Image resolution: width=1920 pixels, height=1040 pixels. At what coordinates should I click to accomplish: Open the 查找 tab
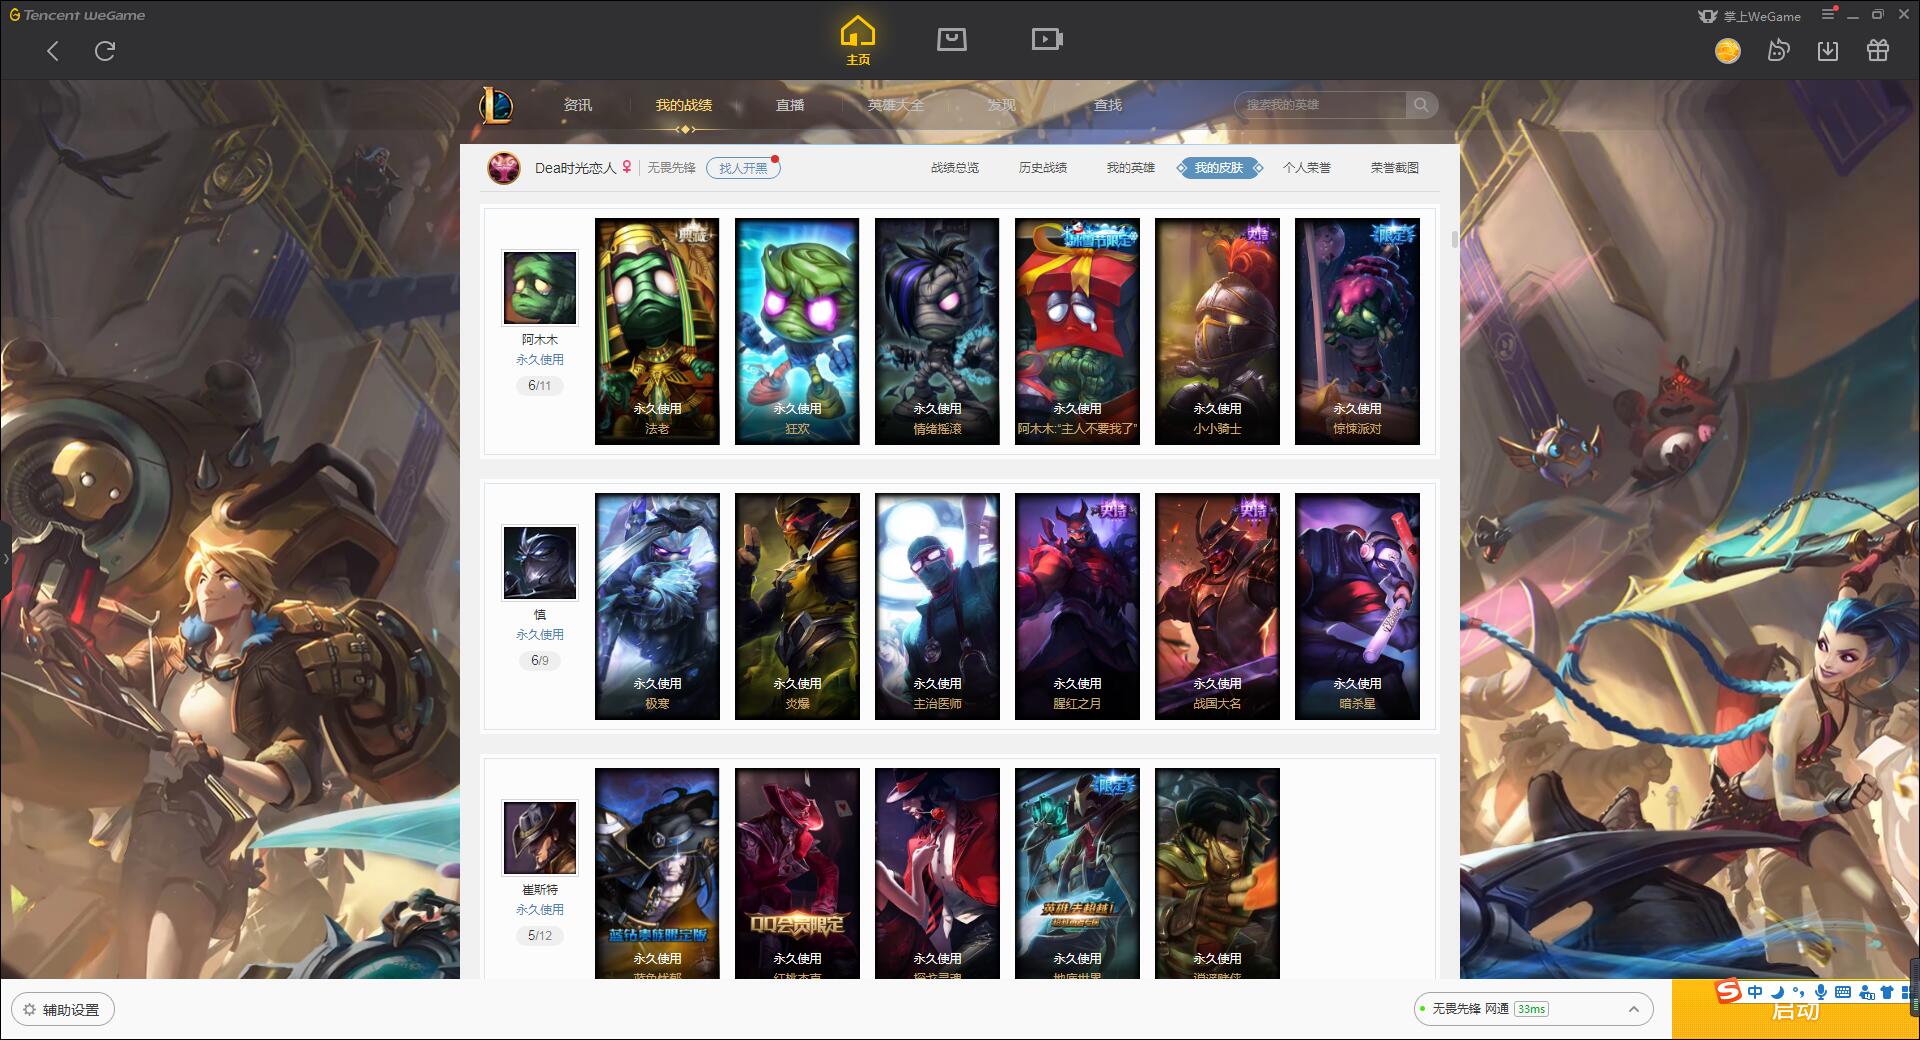point(1108,105)
